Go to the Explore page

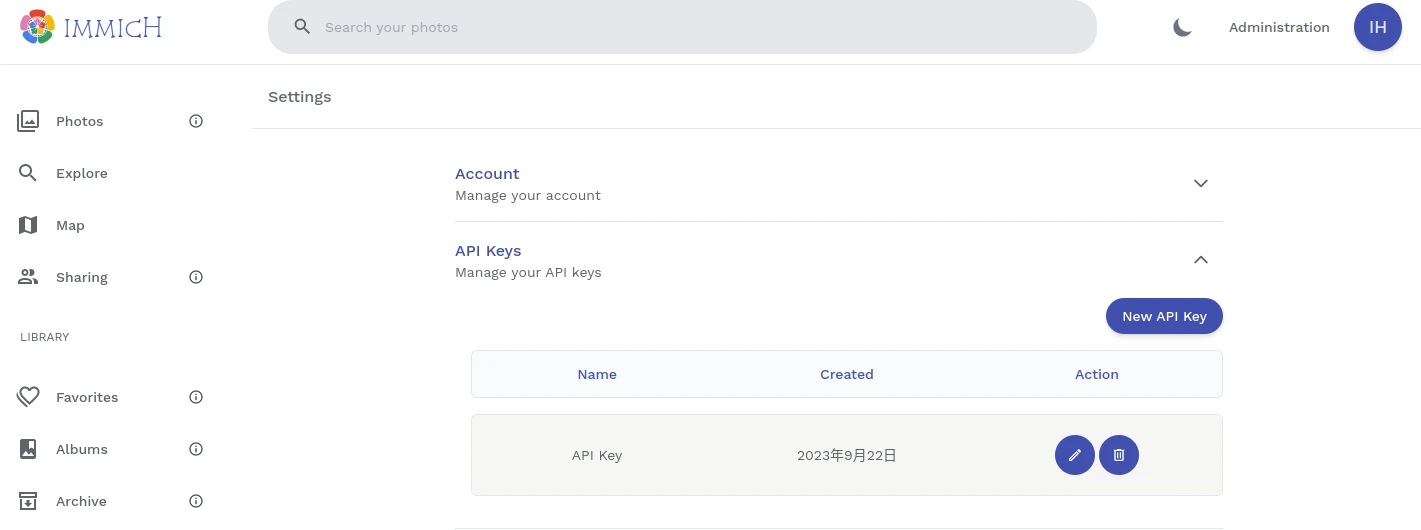pyautogui.click(x=81, y=173)
